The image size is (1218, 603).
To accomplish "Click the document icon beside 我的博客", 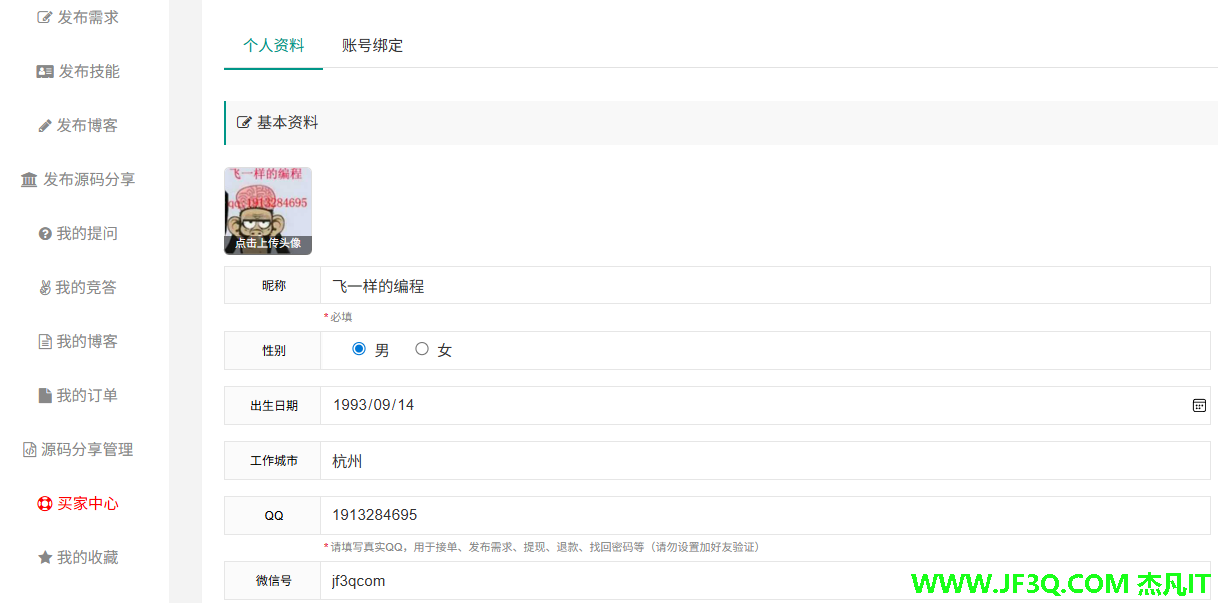I will (x=45, y=342).
